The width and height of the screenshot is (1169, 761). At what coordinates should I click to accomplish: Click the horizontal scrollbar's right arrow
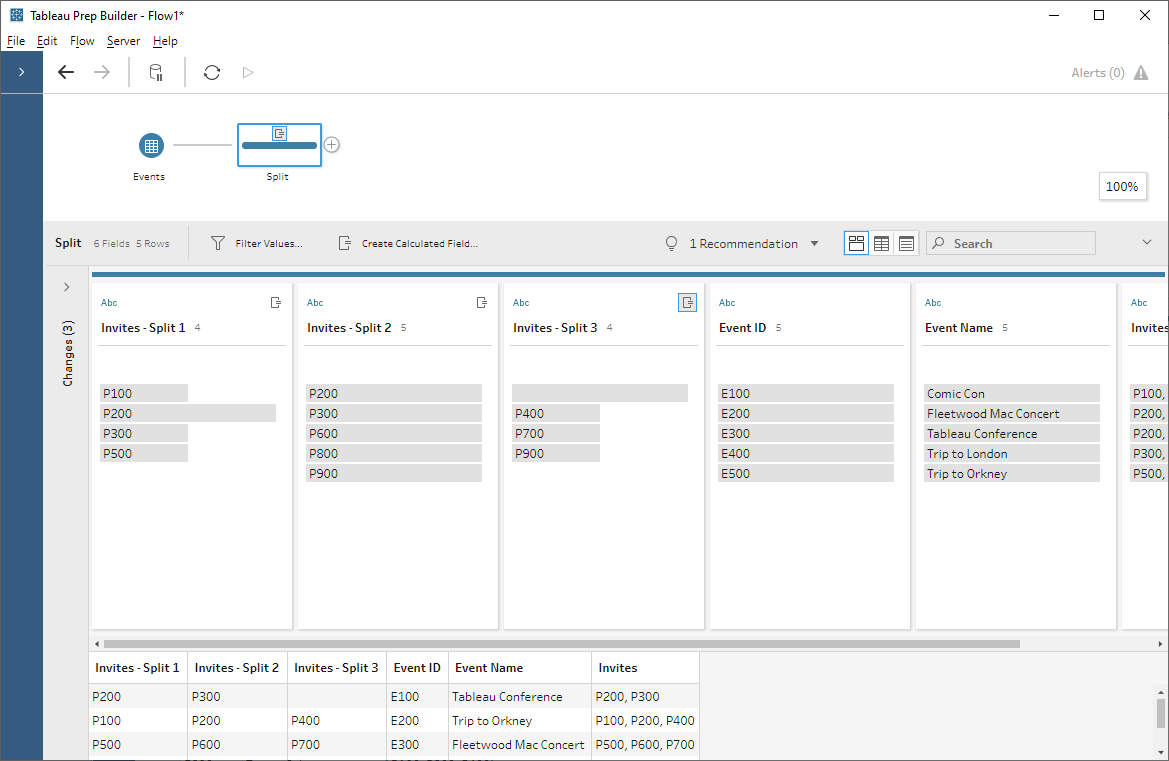(x=1160, y=644)
